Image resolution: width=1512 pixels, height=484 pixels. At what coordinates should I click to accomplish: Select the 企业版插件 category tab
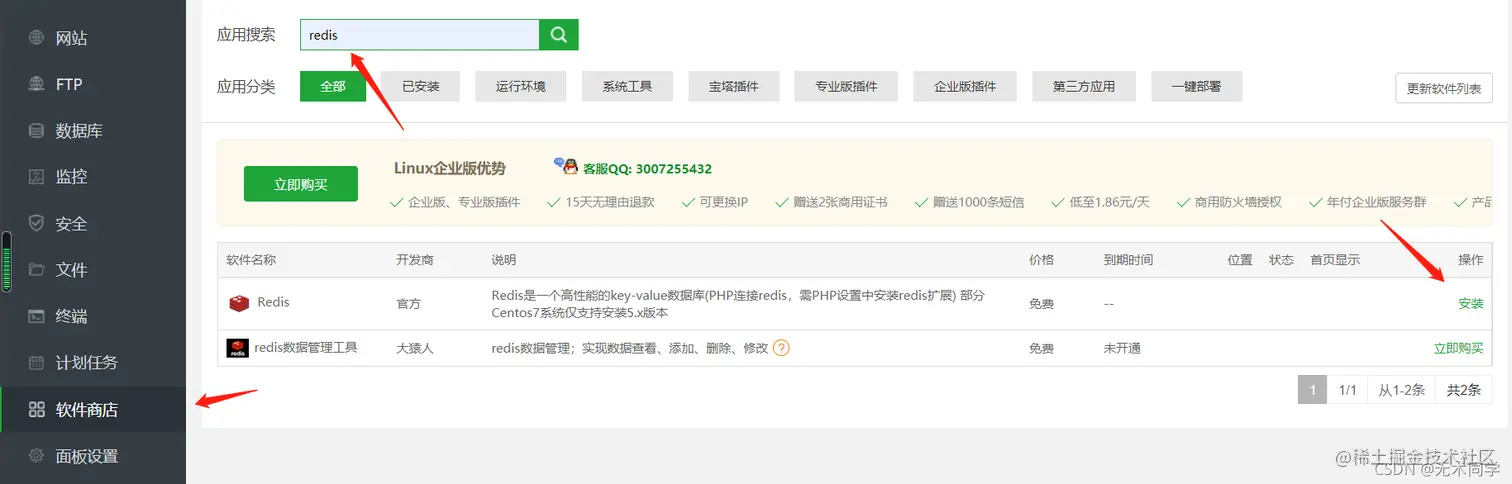click(965, 86)
